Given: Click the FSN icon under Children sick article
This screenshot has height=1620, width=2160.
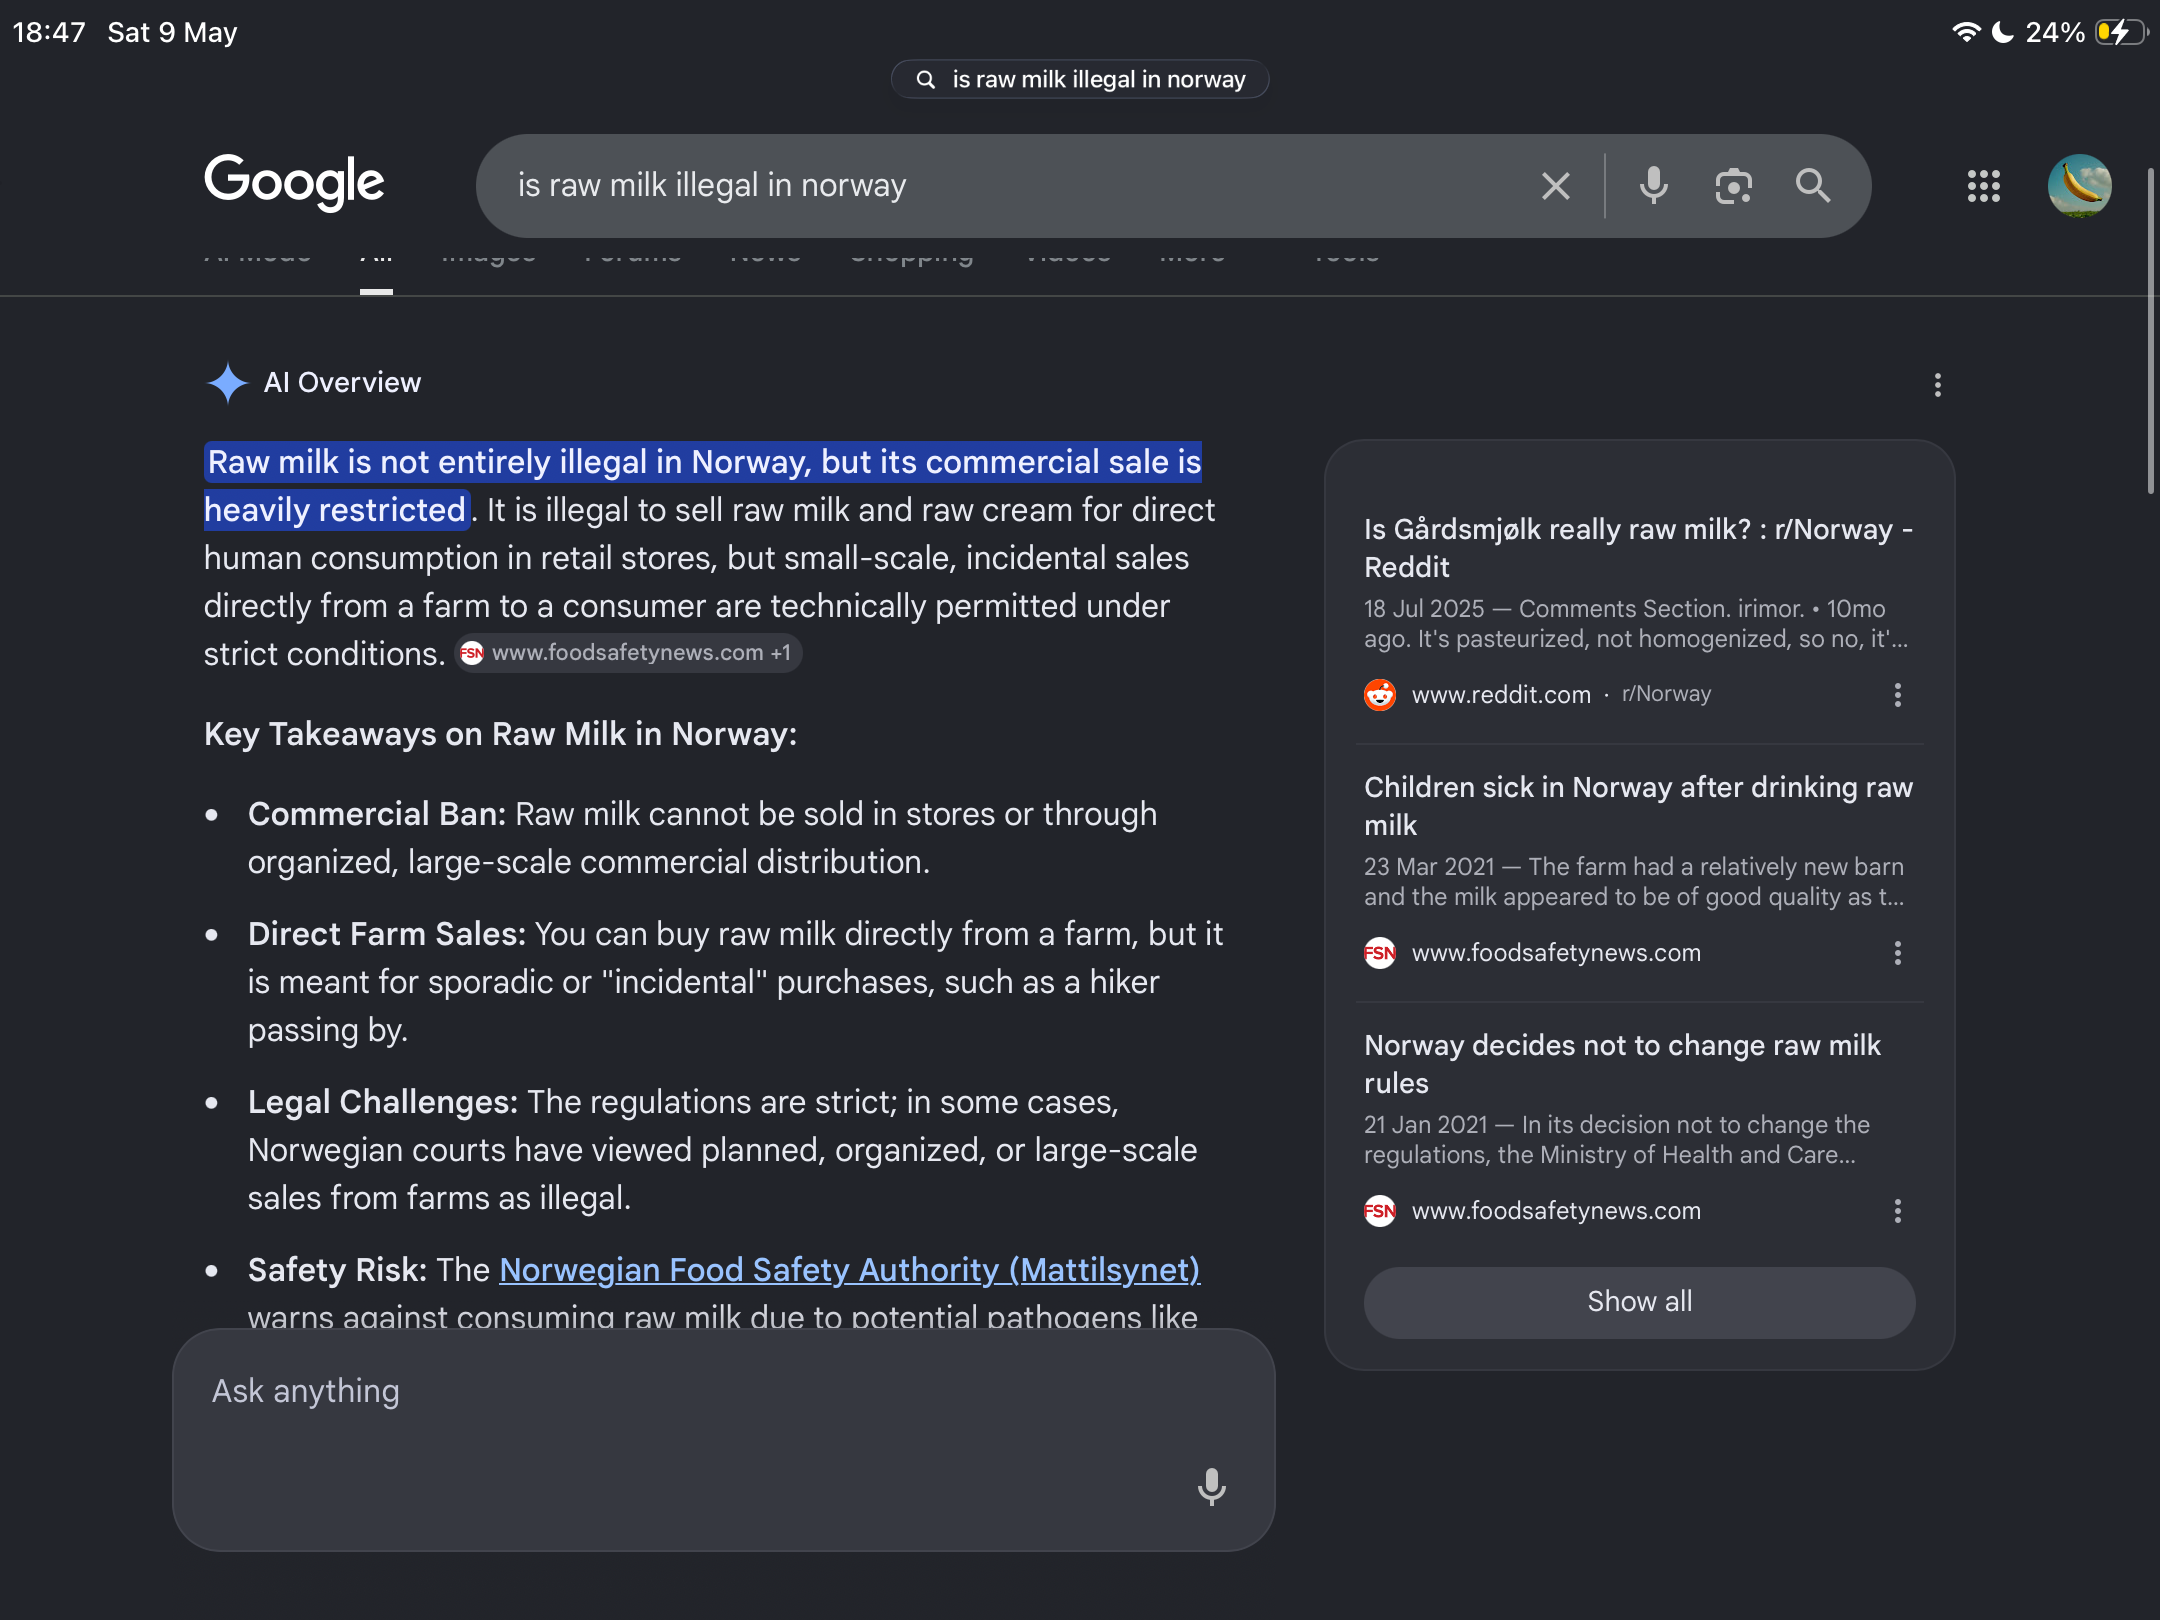Looking at the screenshot, I should point(1380,953).
